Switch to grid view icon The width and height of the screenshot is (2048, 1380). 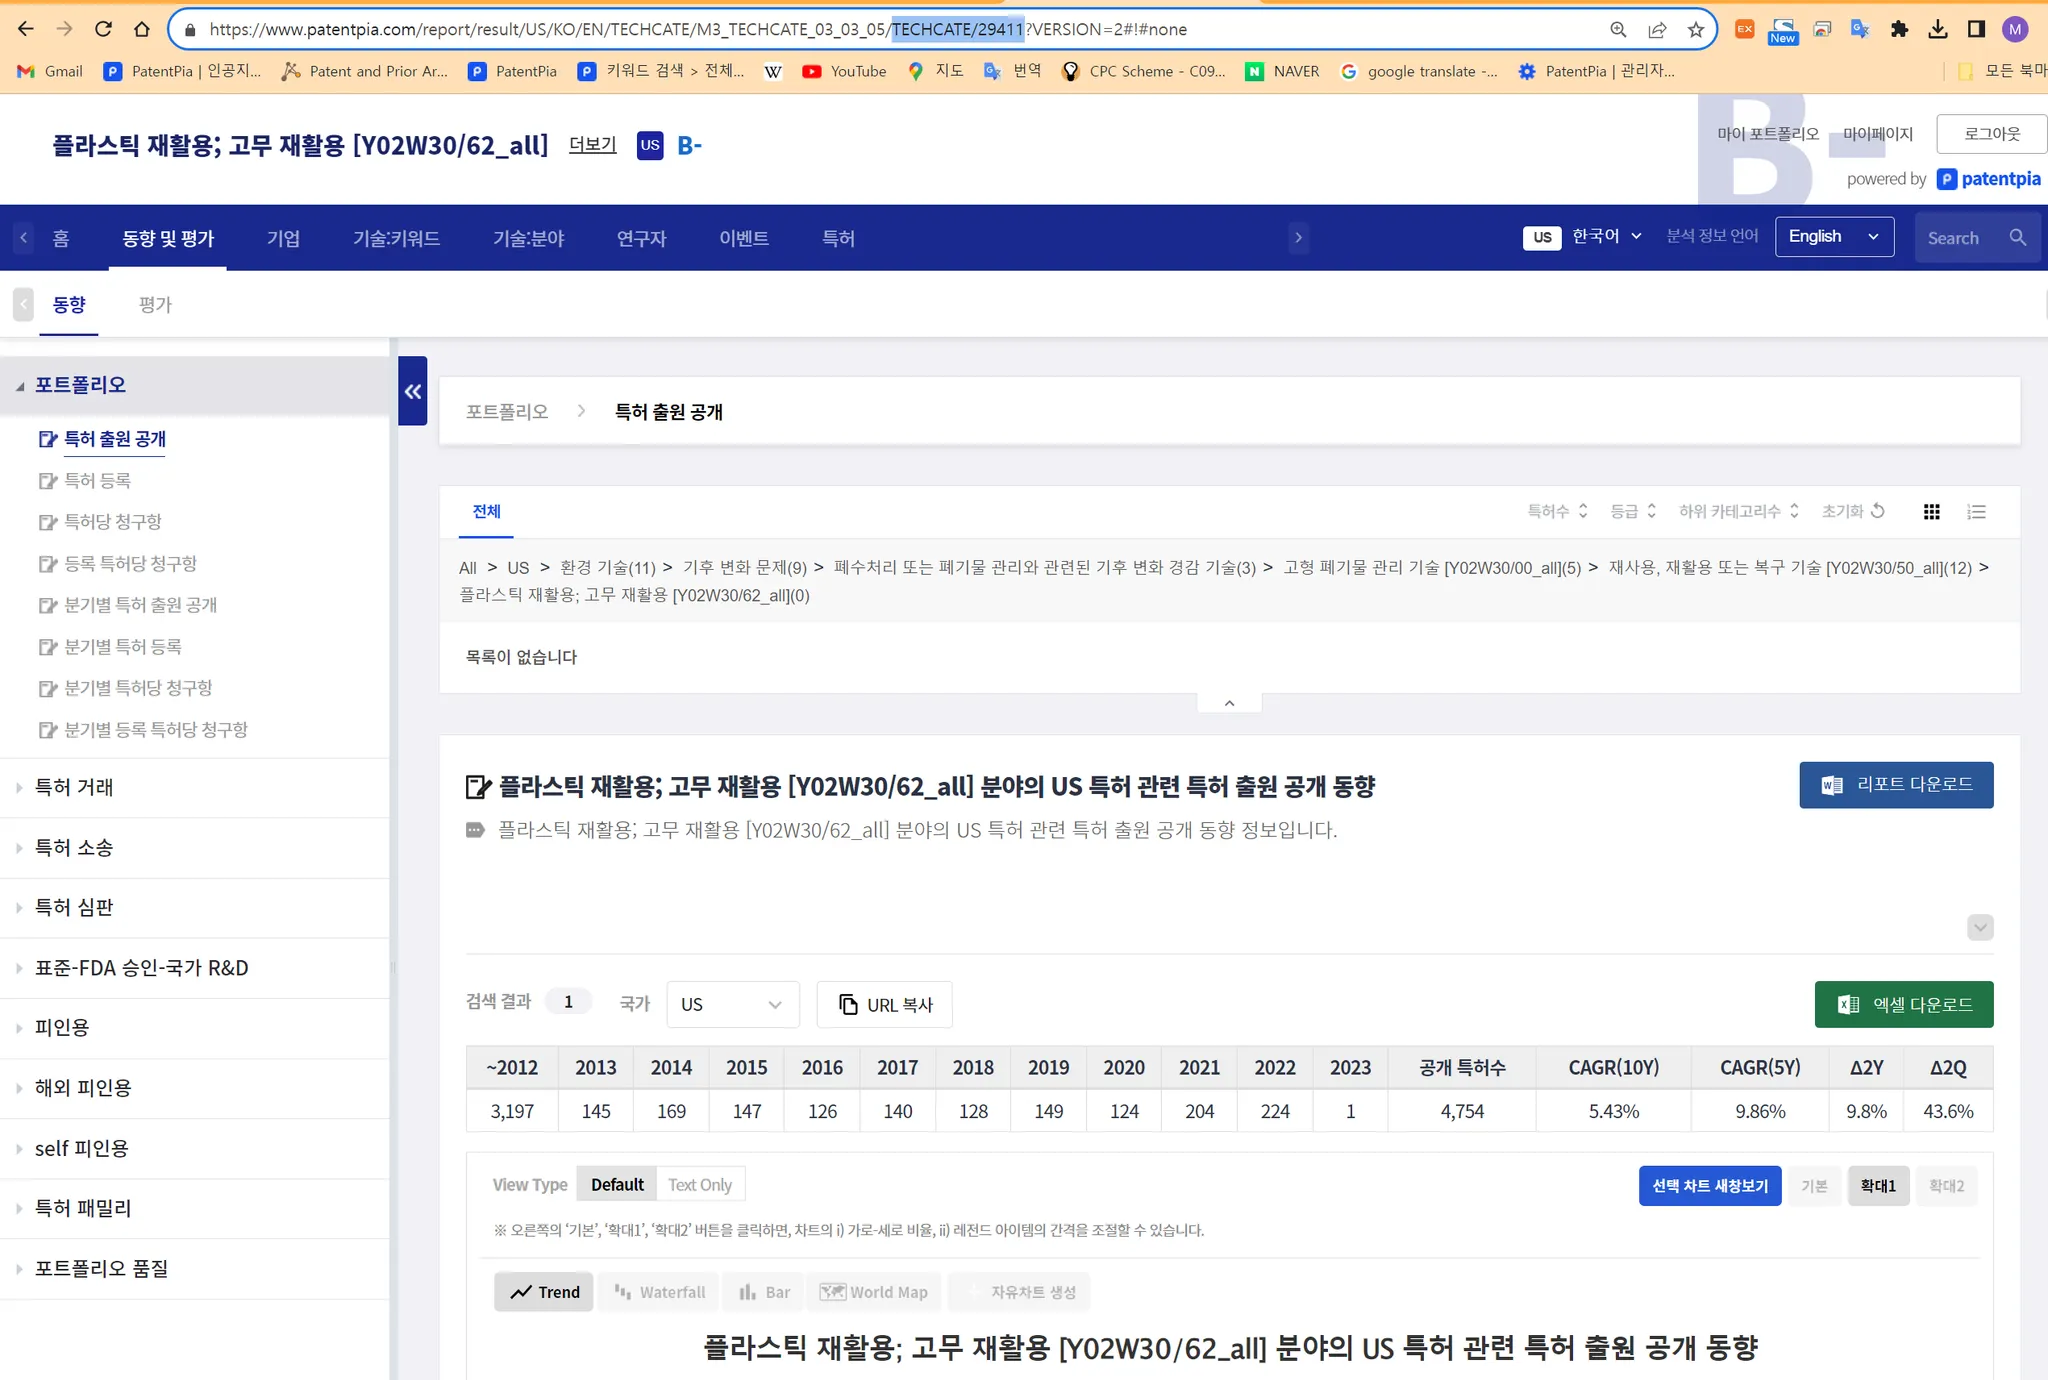point(1931,512)
